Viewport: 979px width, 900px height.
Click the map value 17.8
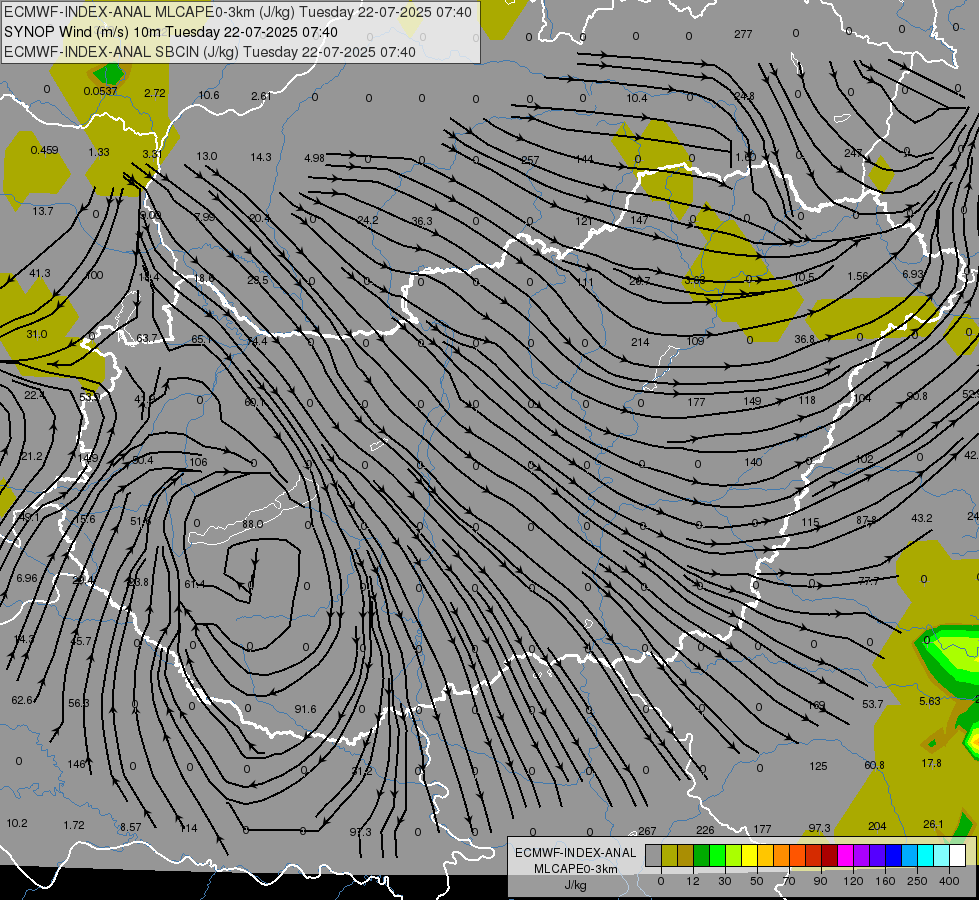pos(932,763)
